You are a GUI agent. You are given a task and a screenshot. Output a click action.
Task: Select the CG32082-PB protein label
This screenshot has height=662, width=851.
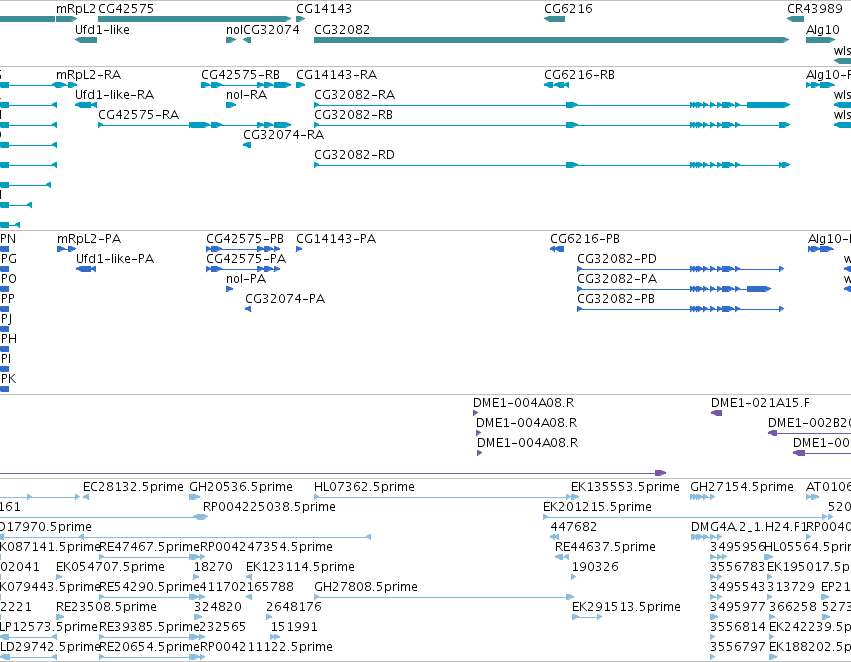pos(616,299)
